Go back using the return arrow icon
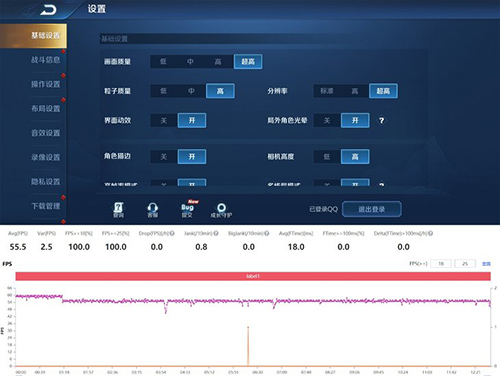 pyautogui.click(x=48, y=10)
